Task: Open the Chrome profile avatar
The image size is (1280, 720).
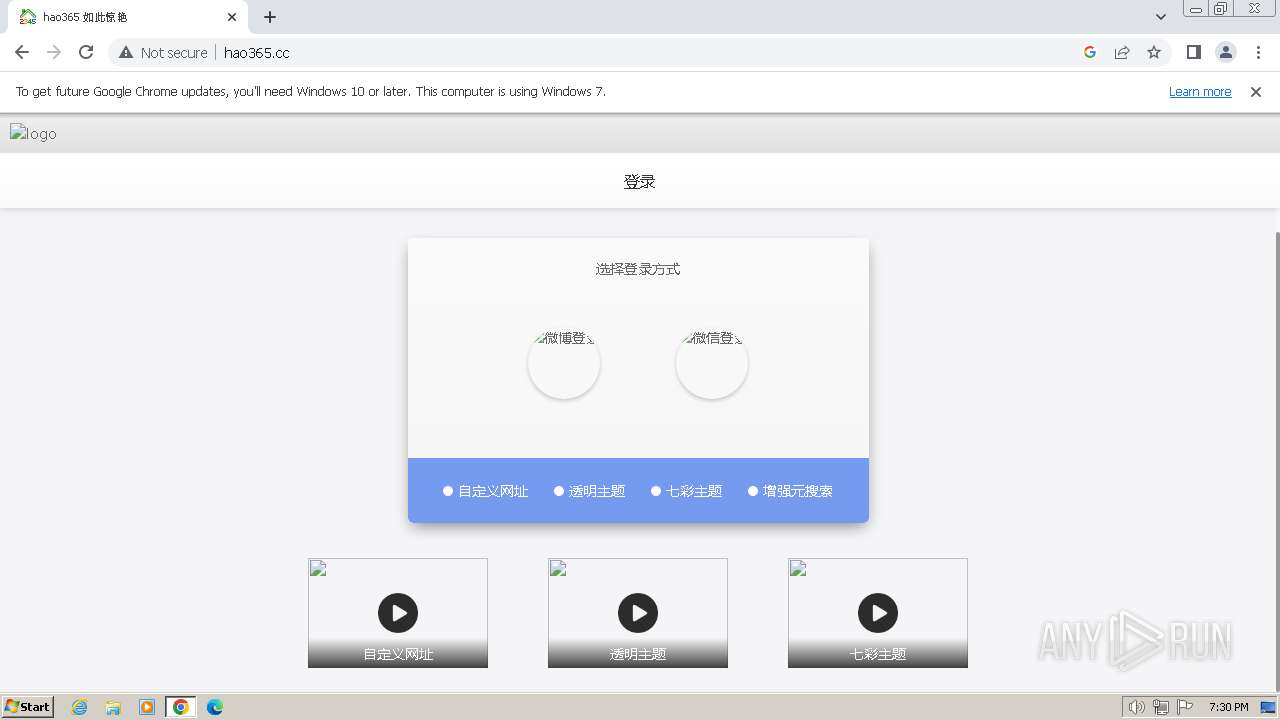Action: point(1226,52)
